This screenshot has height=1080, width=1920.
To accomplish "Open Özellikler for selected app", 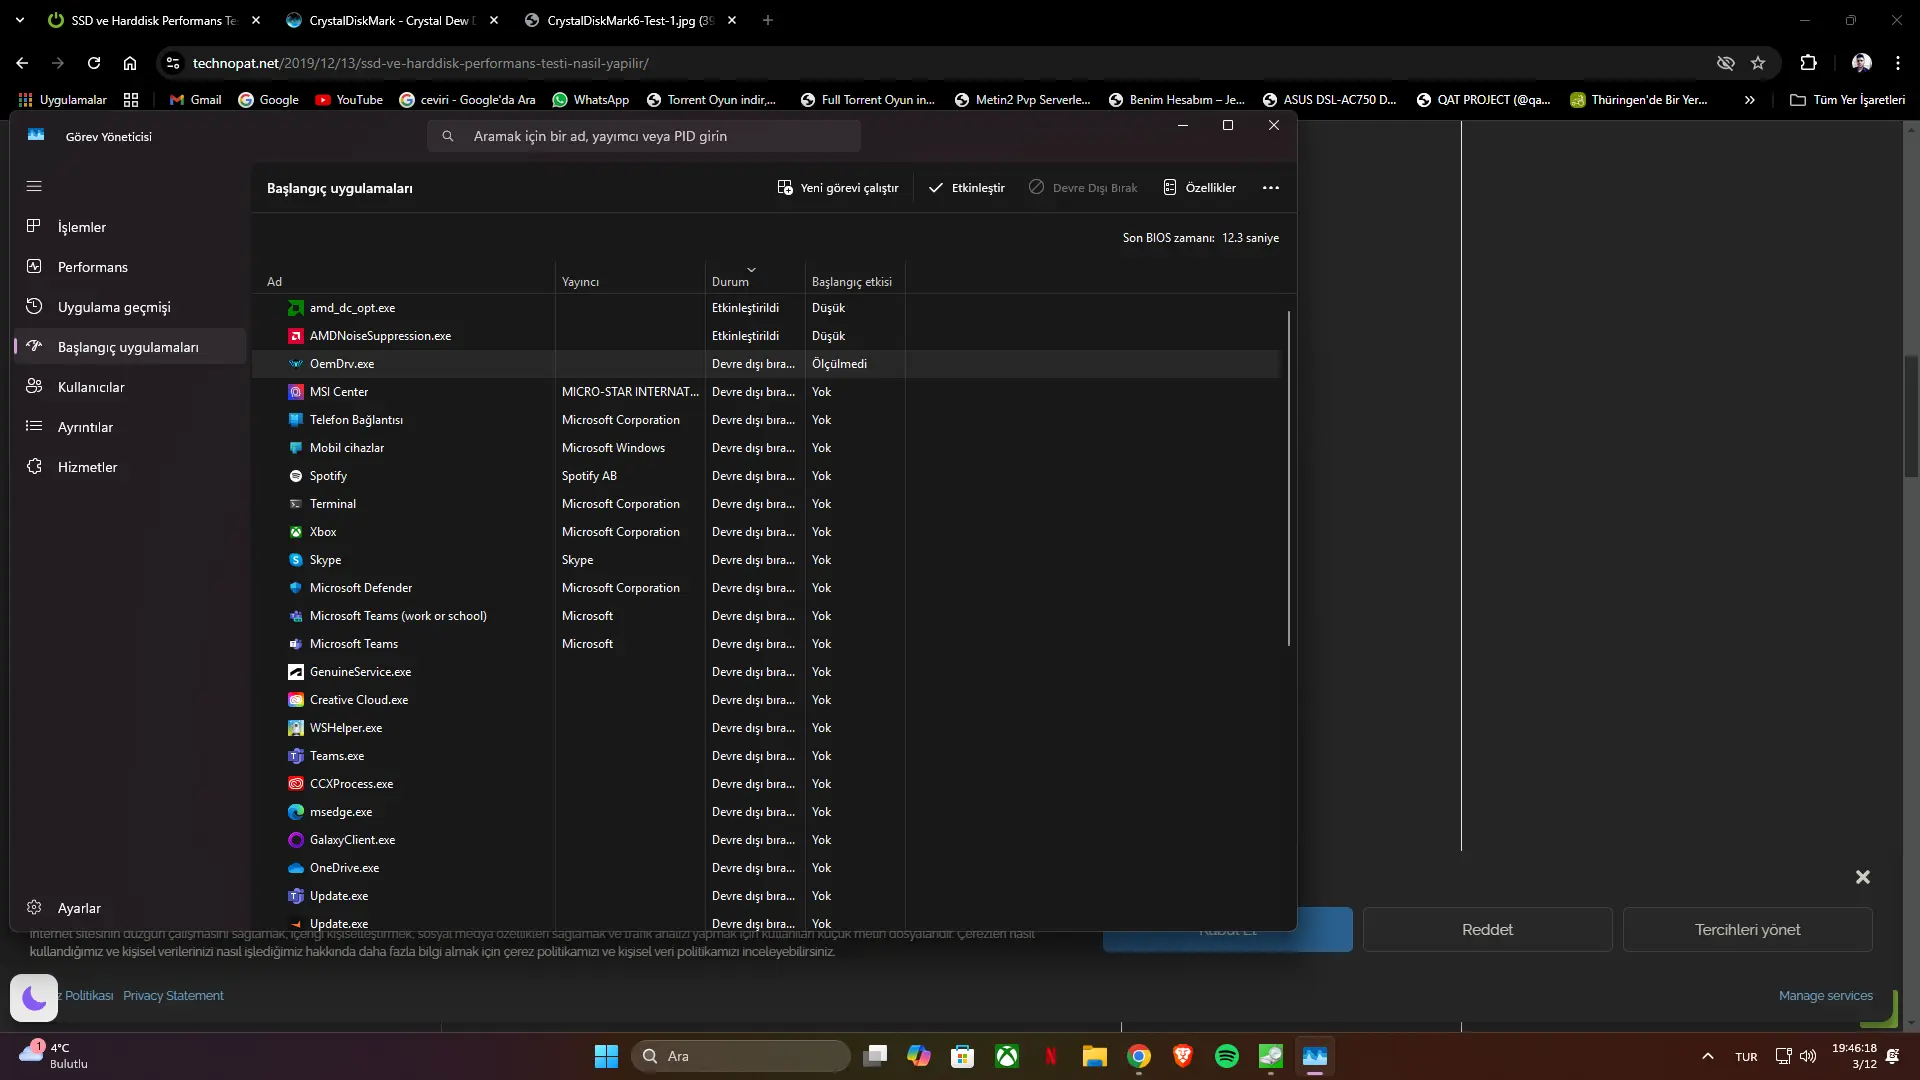I will (1200, 188).
